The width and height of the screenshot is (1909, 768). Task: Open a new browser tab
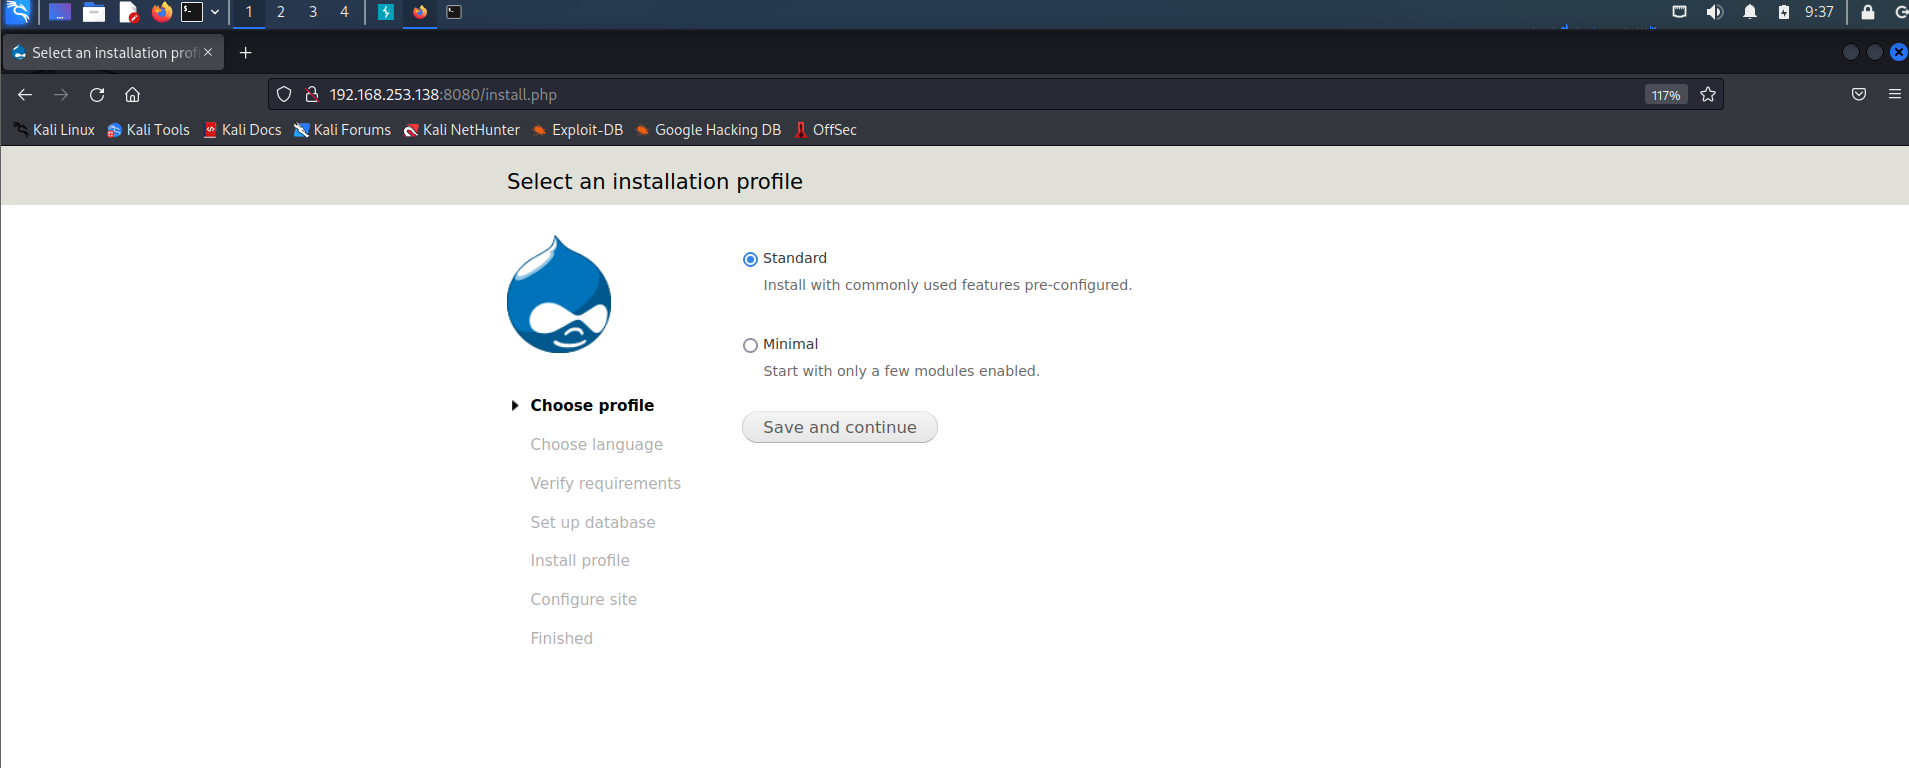pyautogui.click(x=246, y=52)
